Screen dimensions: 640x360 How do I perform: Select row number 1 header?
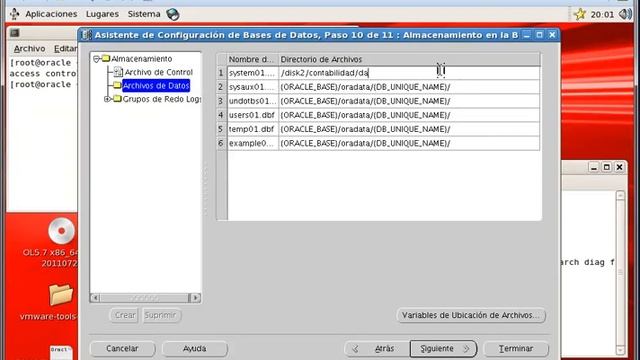click(x=221, y=73)
